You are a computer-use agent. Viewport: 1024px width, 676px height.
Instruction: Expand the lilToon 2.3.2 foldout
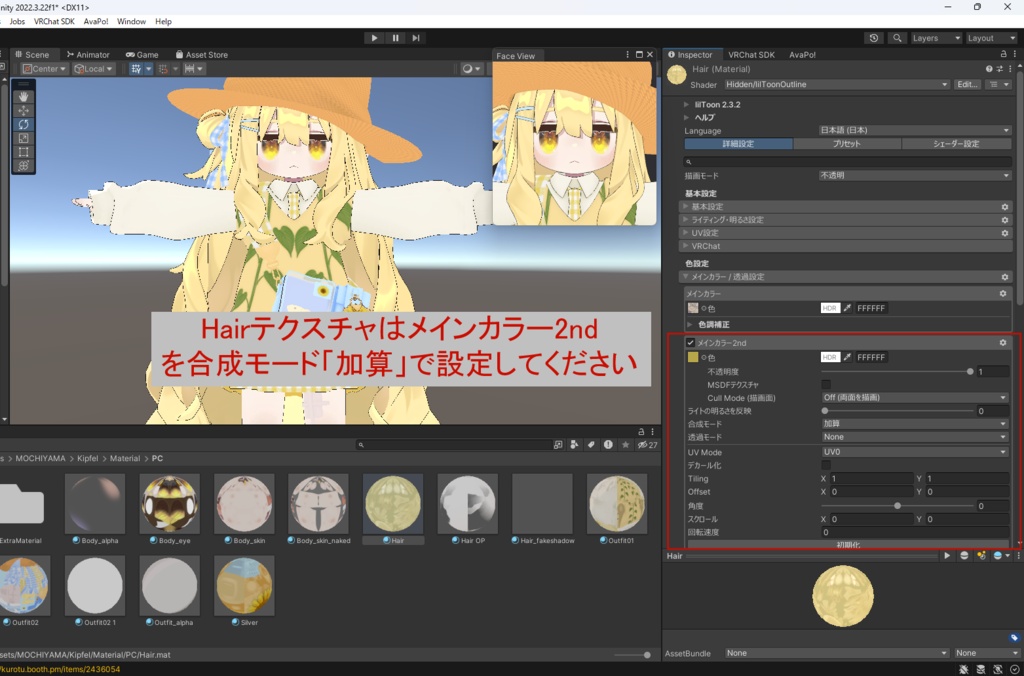(686, 105)
